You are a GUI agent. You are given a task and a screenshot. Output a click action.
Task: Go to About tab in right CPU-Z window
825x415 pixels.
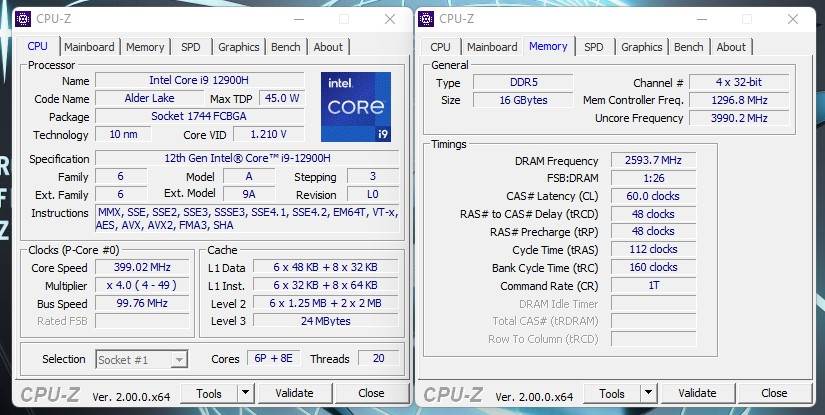[x=731, y=47]
